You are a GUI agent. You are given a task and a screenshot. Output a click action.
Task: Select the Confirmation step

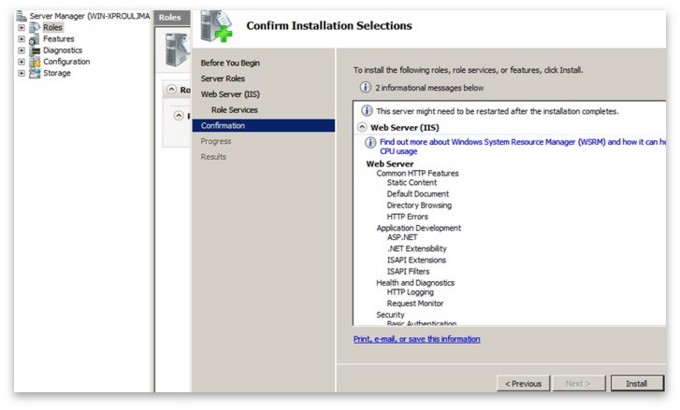(264, 125)
